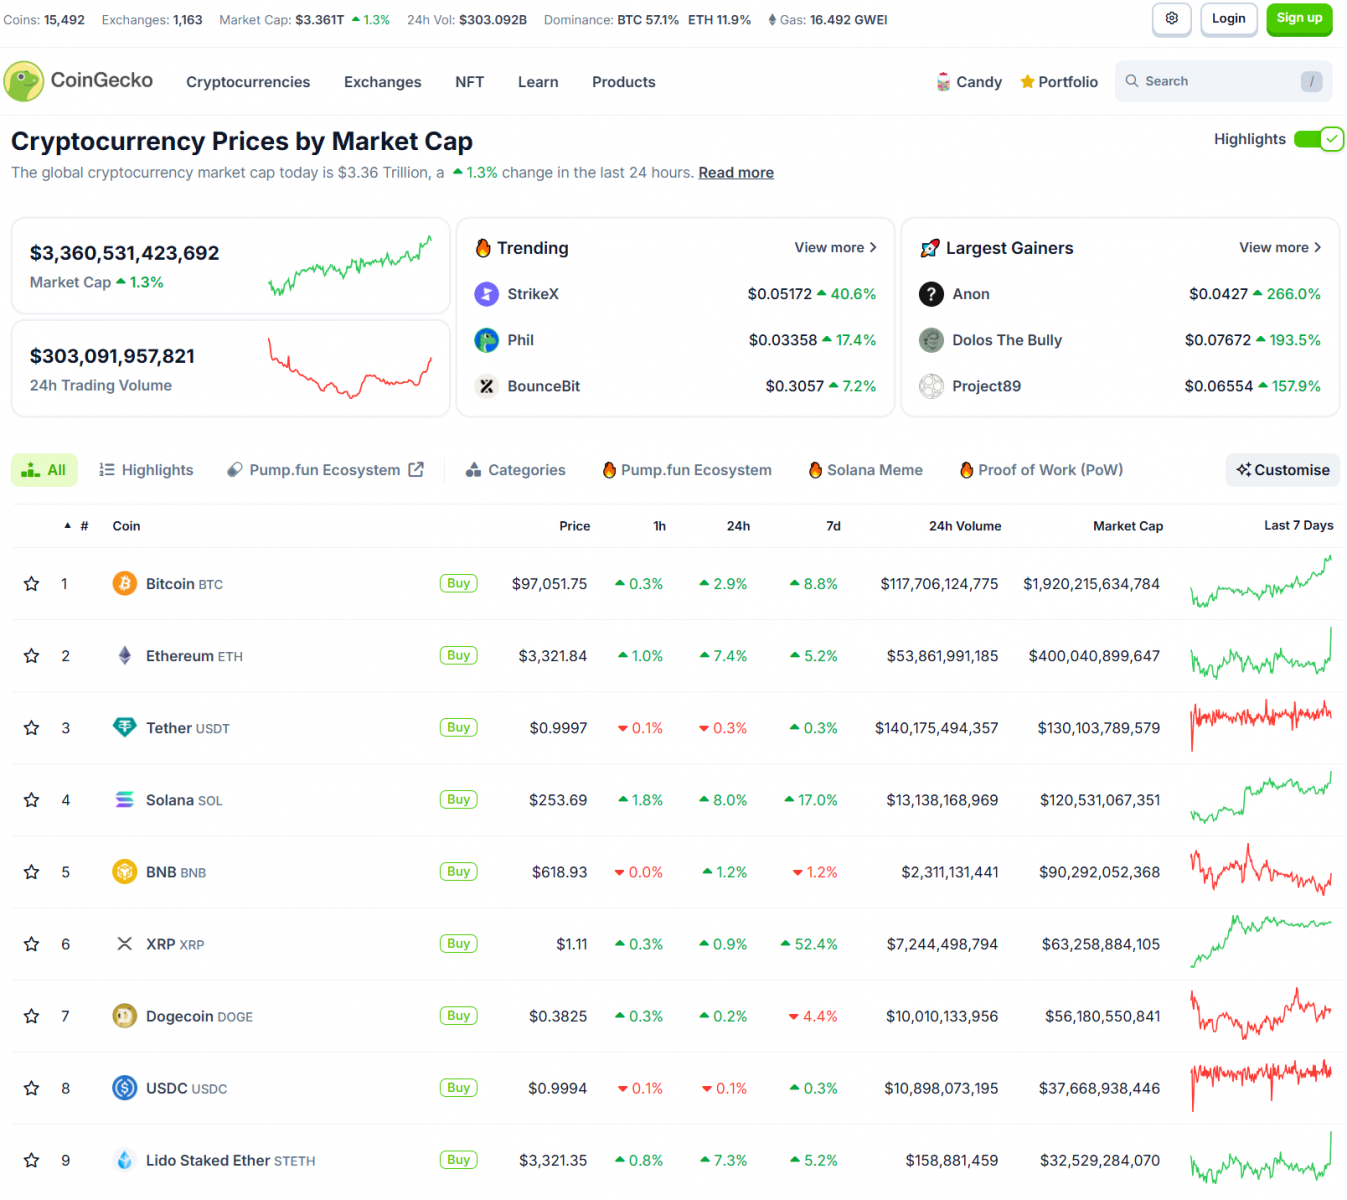The image size is (1347, 1200).
Task: Open the 24h Trading Volume card
Action: 230,369
